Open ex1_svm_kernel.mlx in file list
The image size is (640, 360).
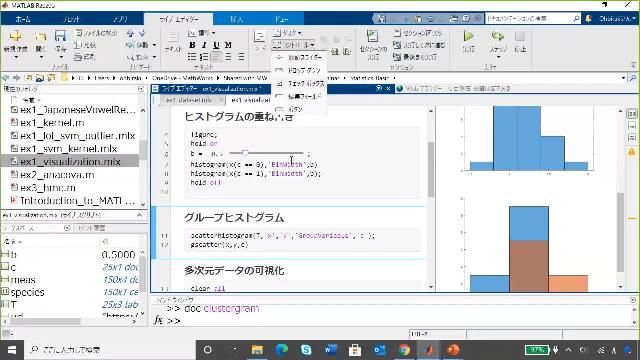tap(69, 149)
